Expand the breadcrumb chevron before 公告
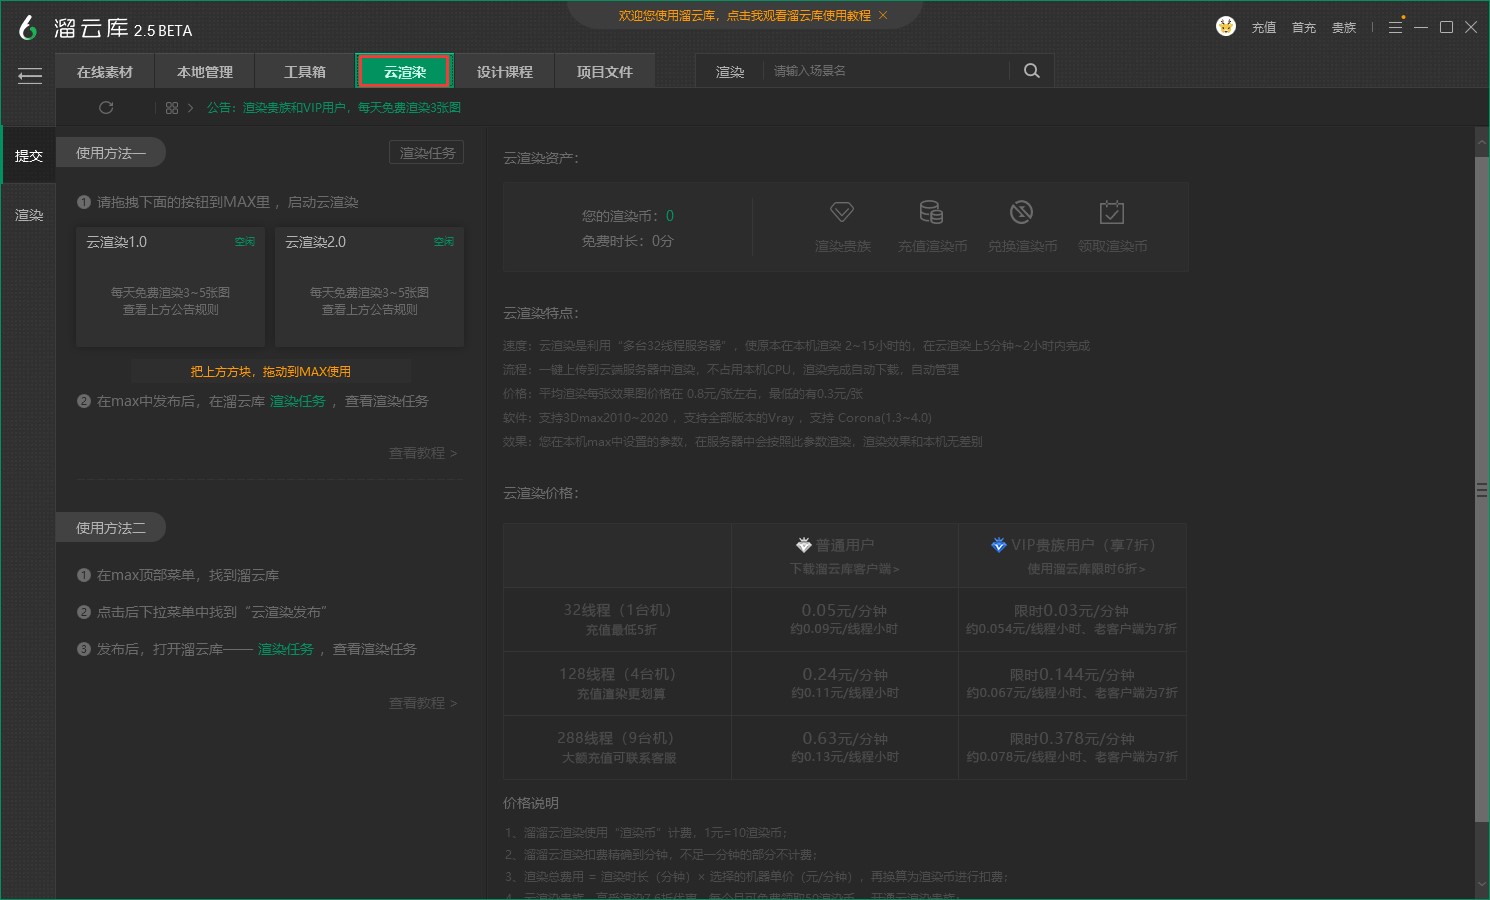The width and height of the screenshot is (1490, 900). [190, 108]
